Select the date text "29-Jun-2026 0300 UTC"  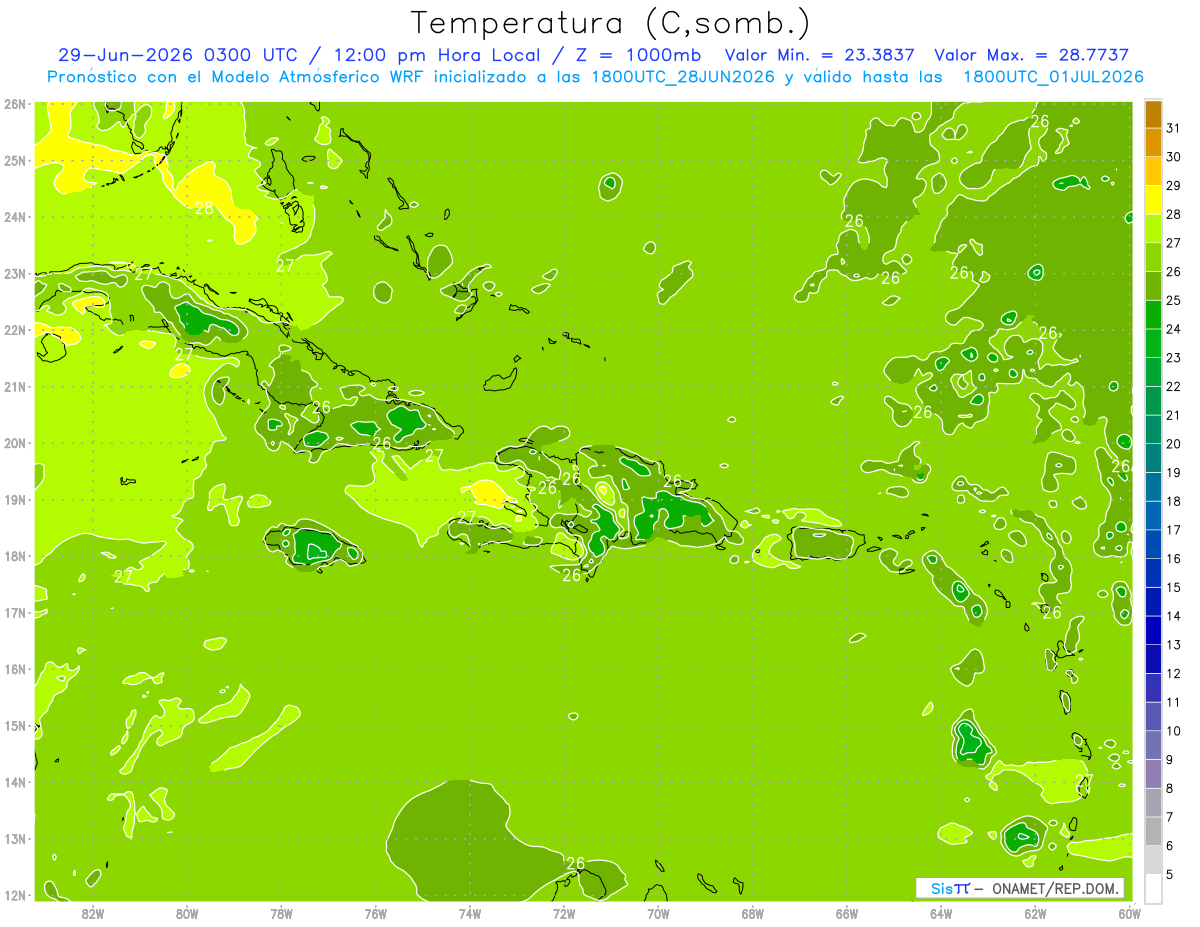(x=177, y=55)
